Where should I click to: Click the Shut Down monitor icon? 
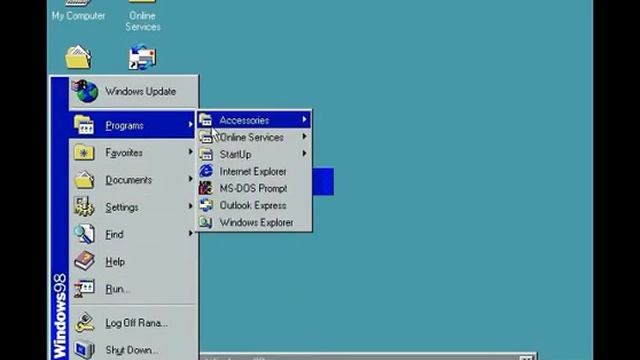click(x=84, y=350)
